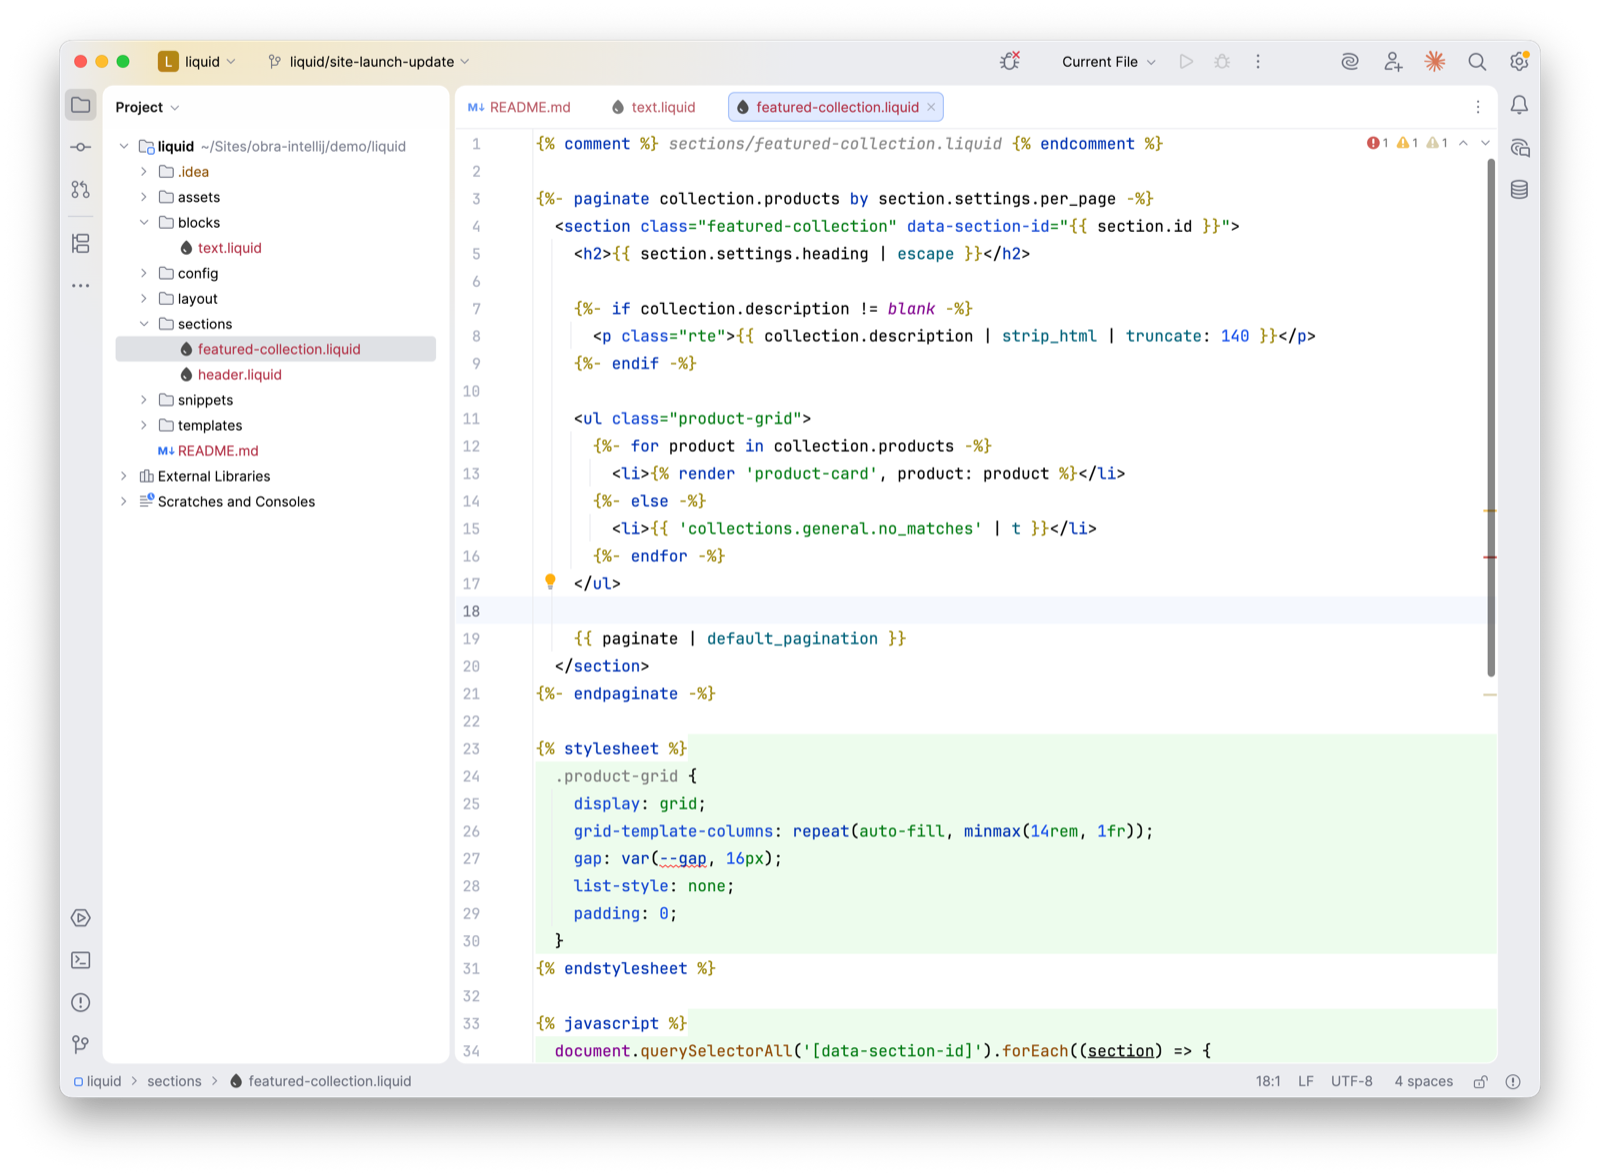Click the sections breadcrumb in navigation bar
Screen dimensions: 1600x1176
[x=174, y=1081]
